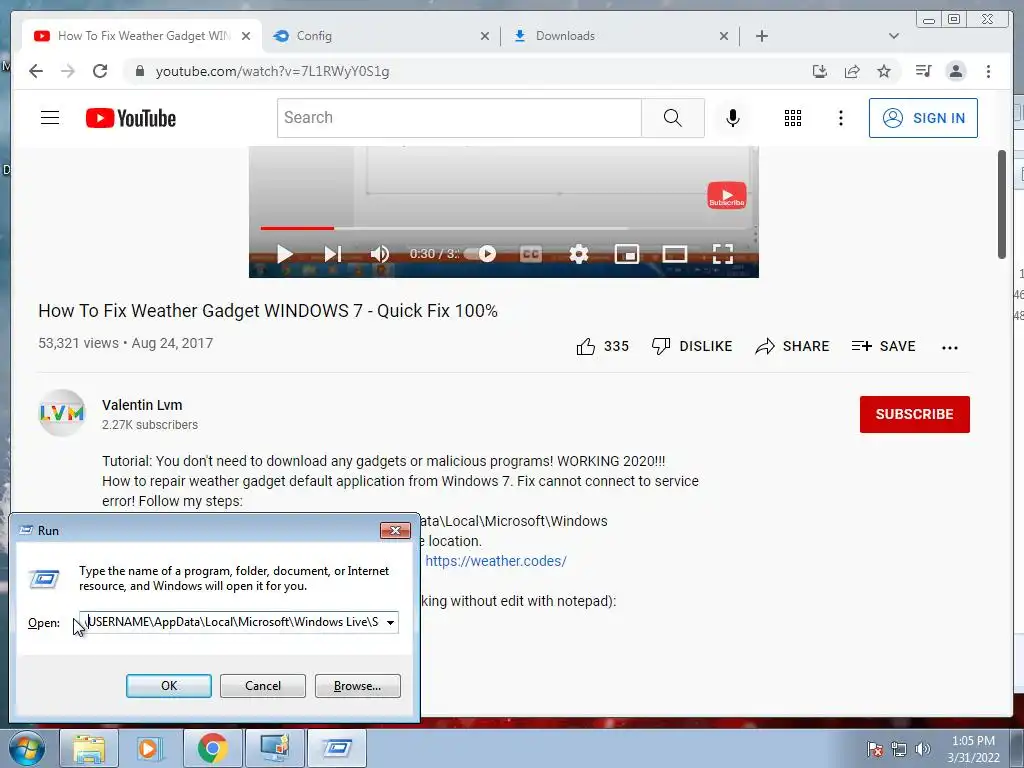Close the Downloads tab
Screen dimensions: 1024x768
click(724, 36)
